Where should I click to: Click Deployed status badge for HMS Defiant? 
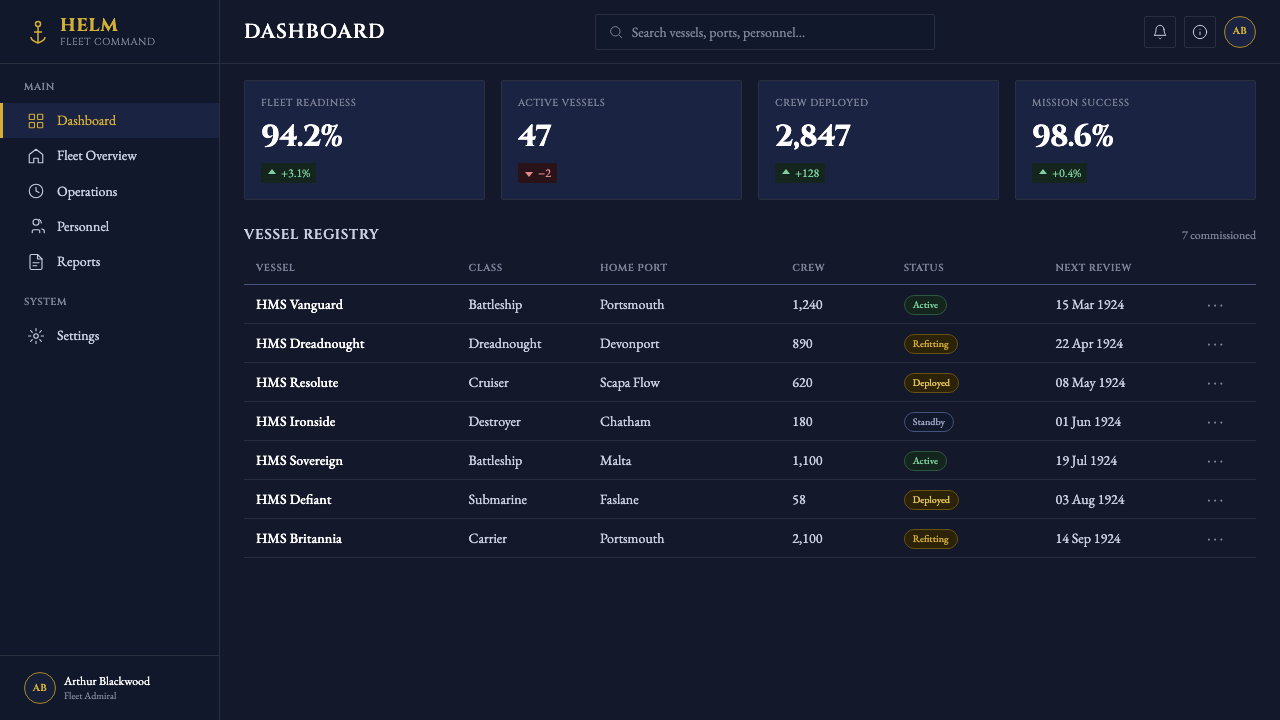(x=931, y=500)
